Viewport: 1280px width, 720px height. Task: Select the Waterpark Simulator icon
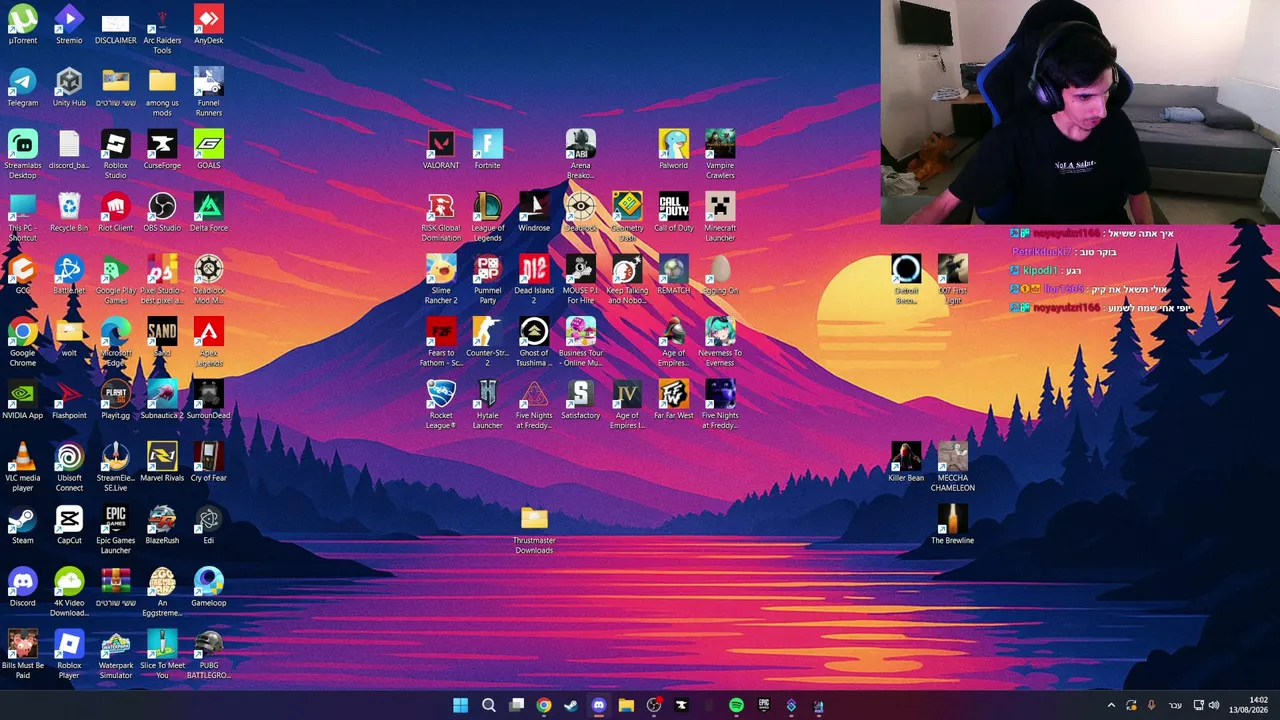point(115,655)
